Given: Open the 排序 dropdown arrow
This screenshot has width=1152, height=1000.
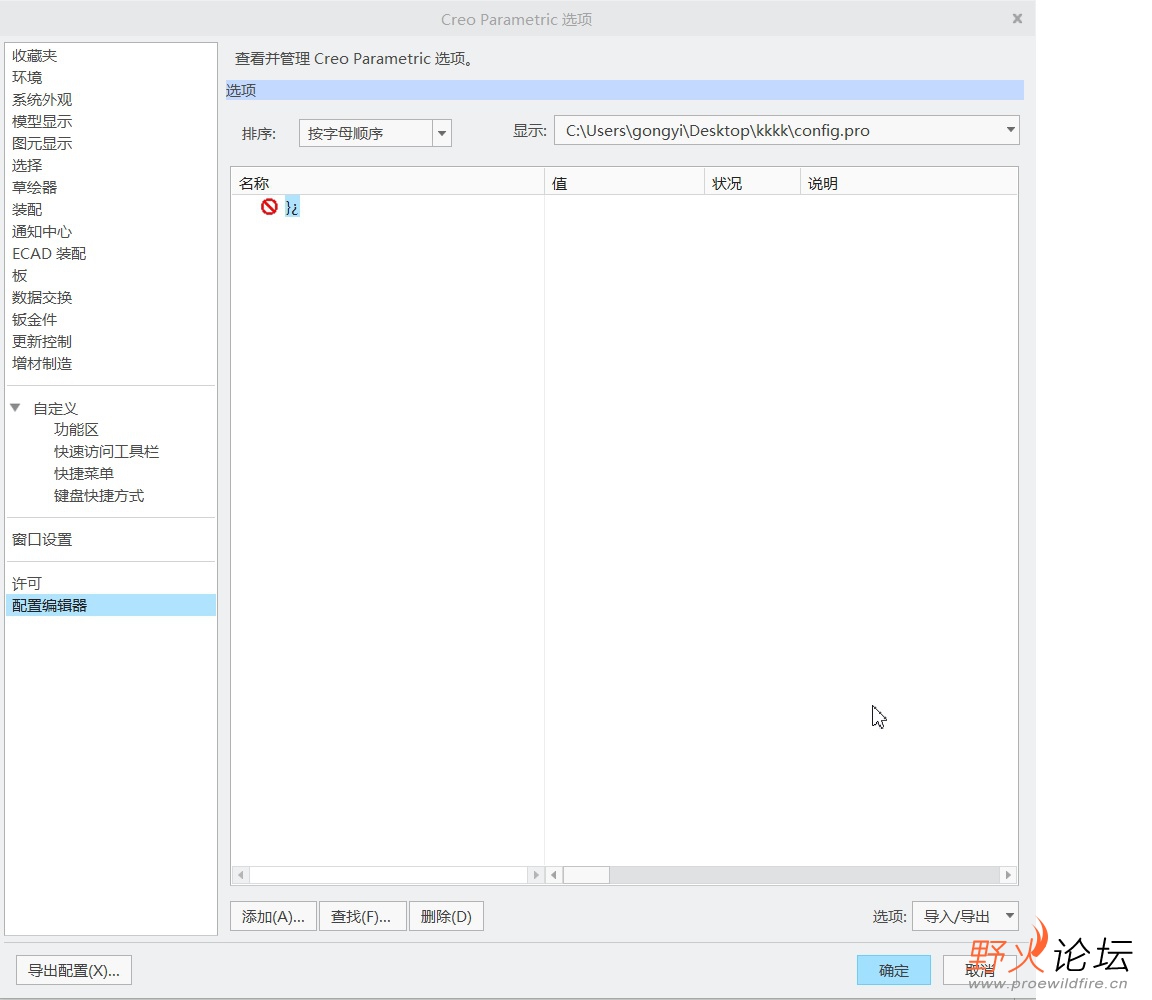Looking at the screenshot, I should pyautogui.click(x=442, y=133).
